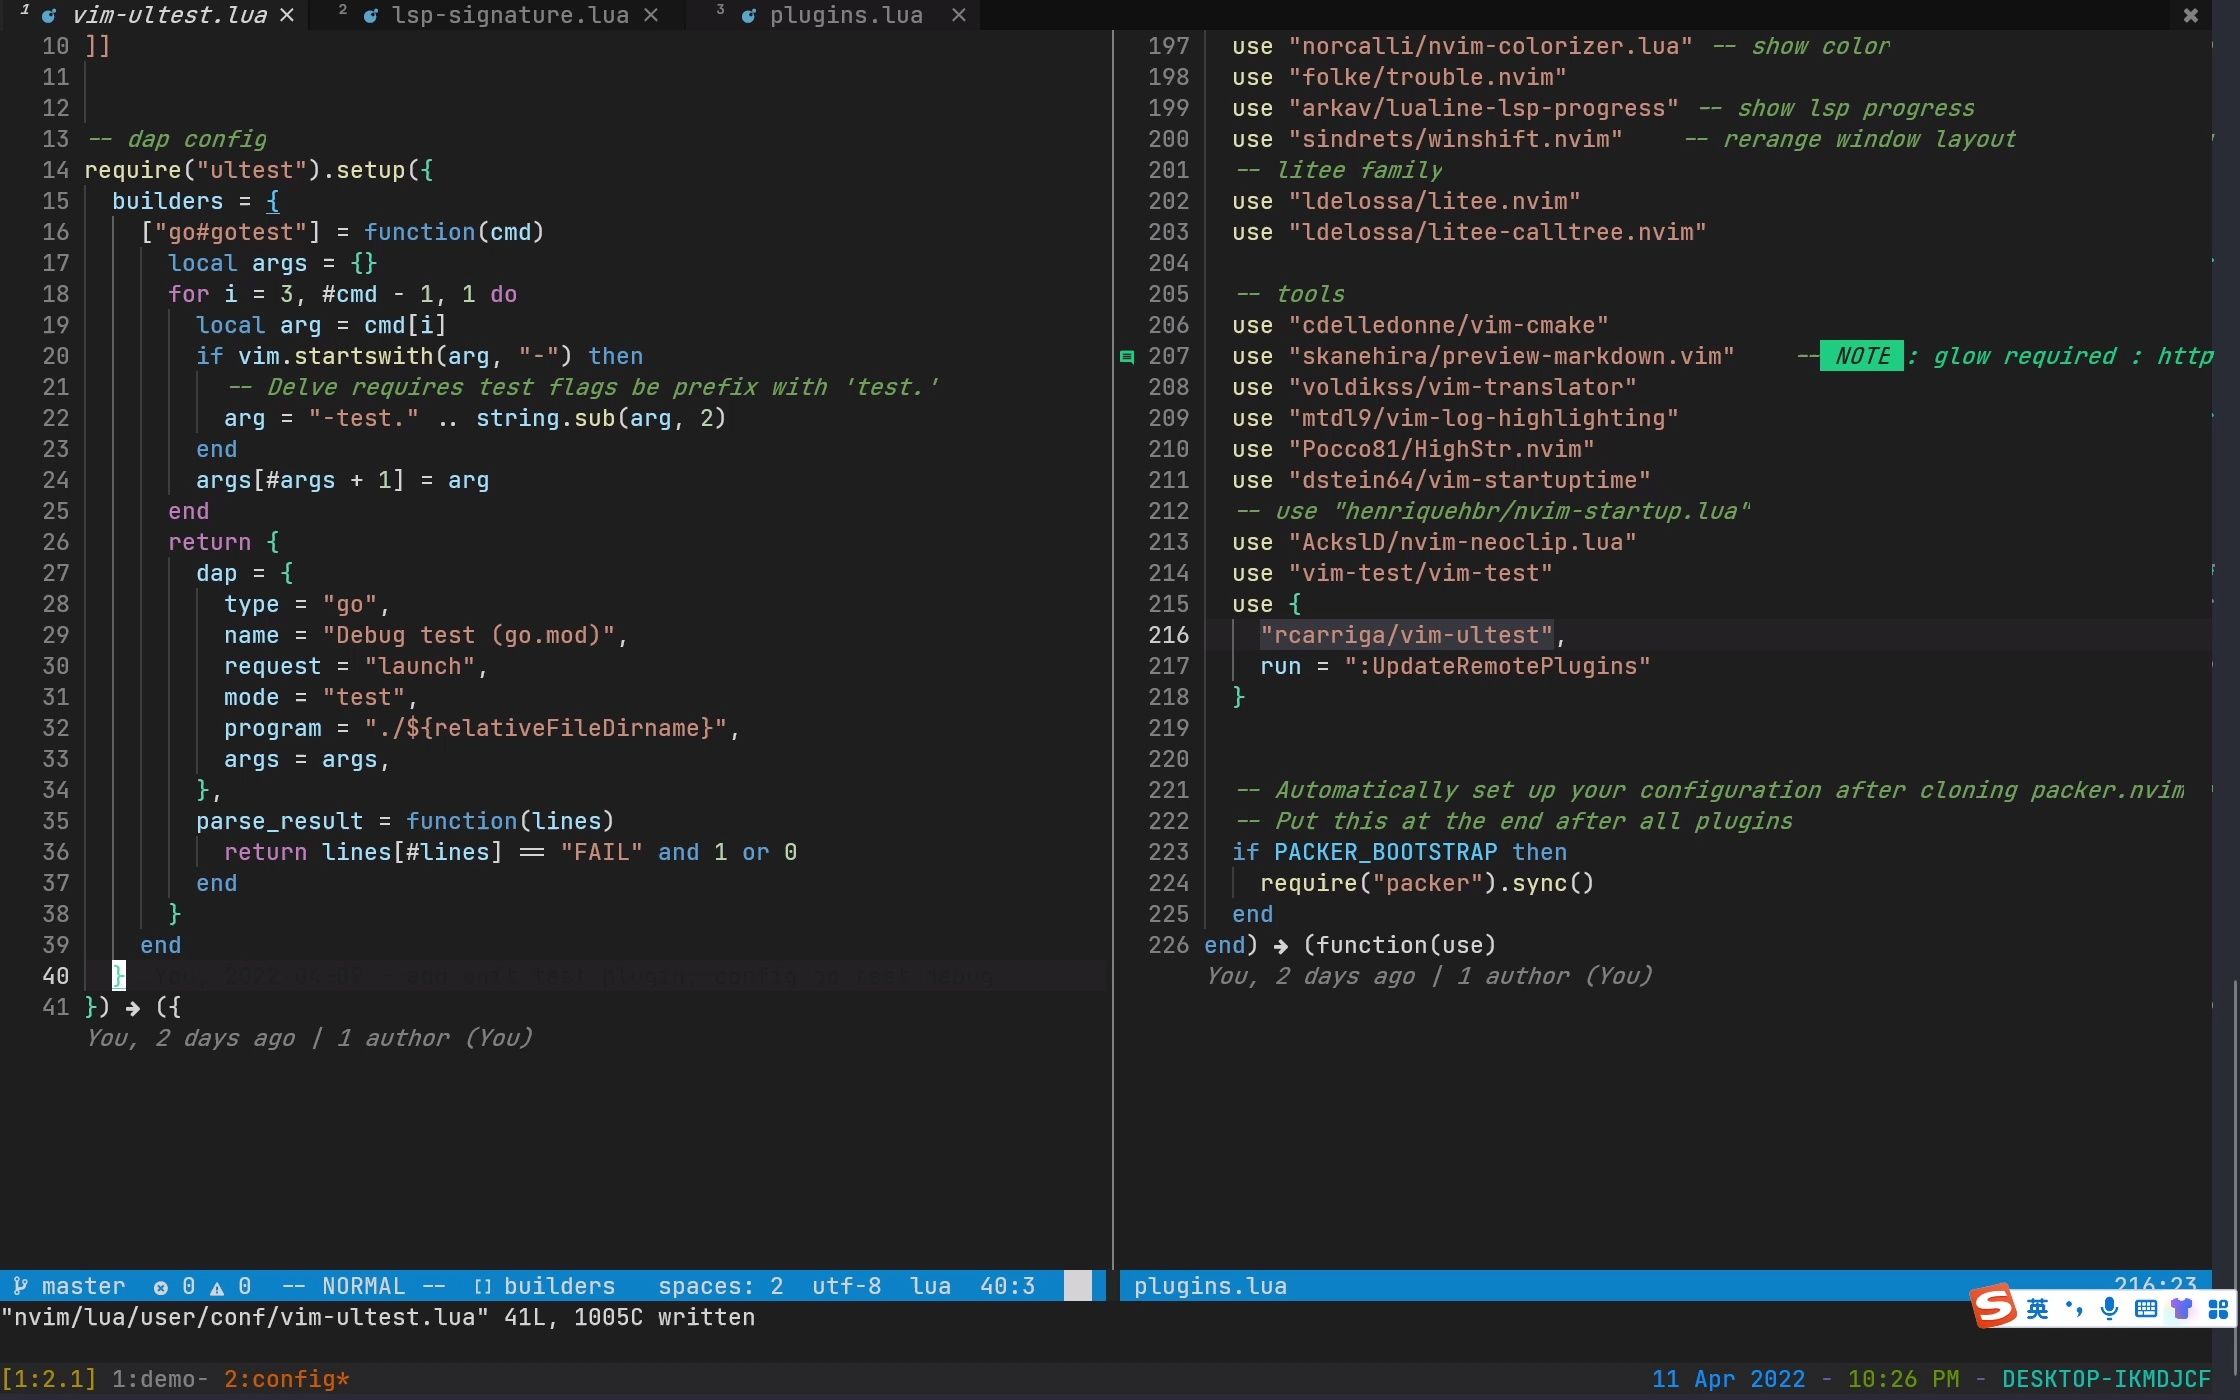
Task: Click line number 14 in left pane
Action: tap(56, 170)
